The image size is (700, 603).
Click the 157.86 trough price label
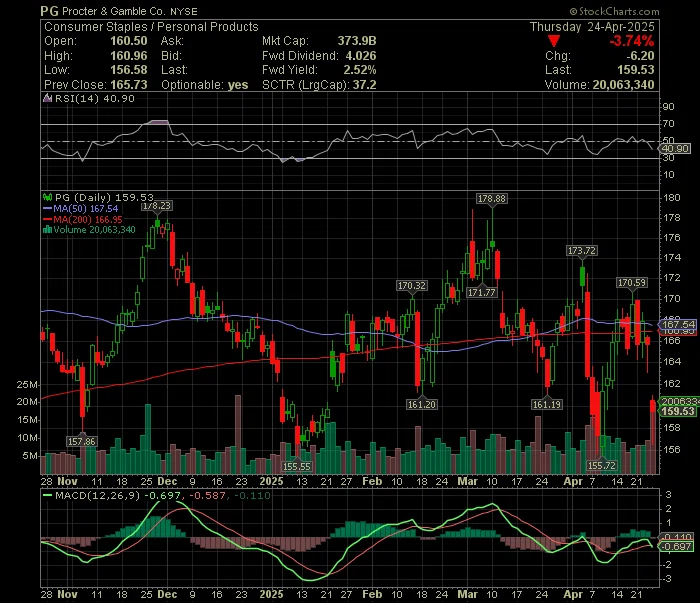pos(82,442)
